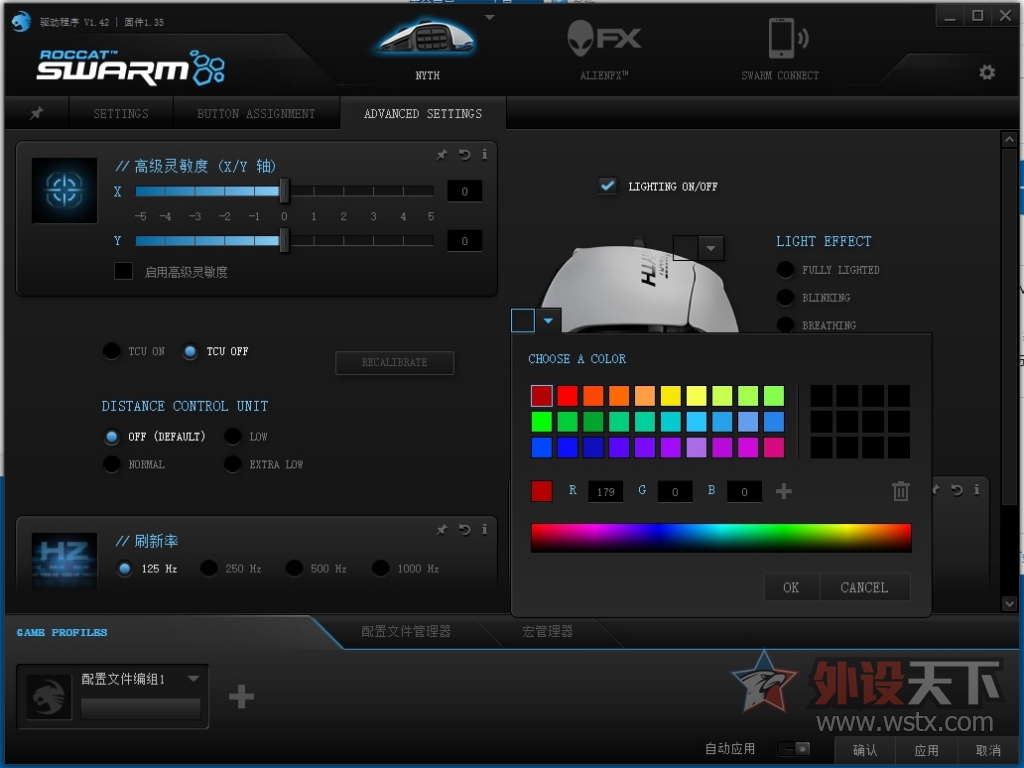Confirm color with the OK button

(x=791, y=587)
